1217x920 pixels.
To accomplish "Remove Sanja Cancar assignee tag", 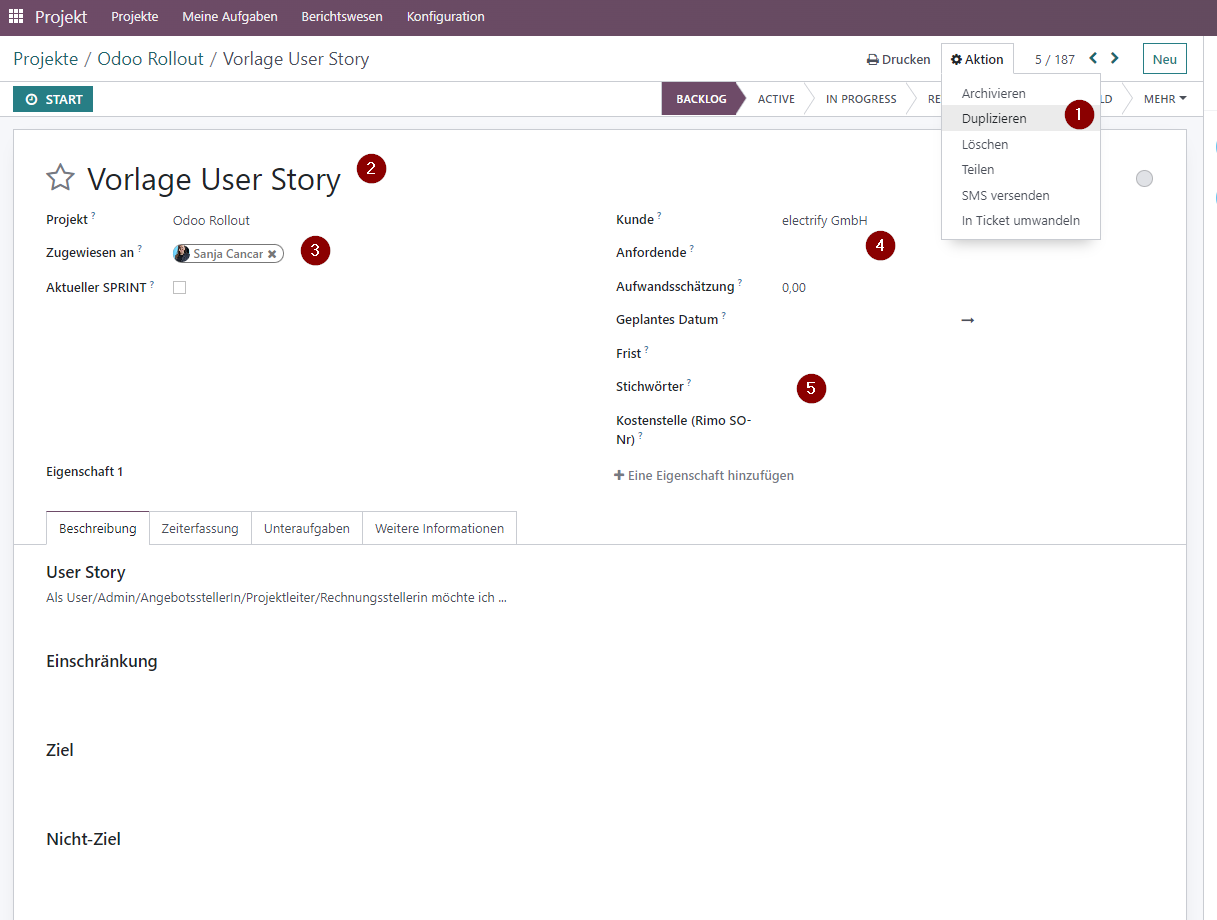I will (272, 254).
